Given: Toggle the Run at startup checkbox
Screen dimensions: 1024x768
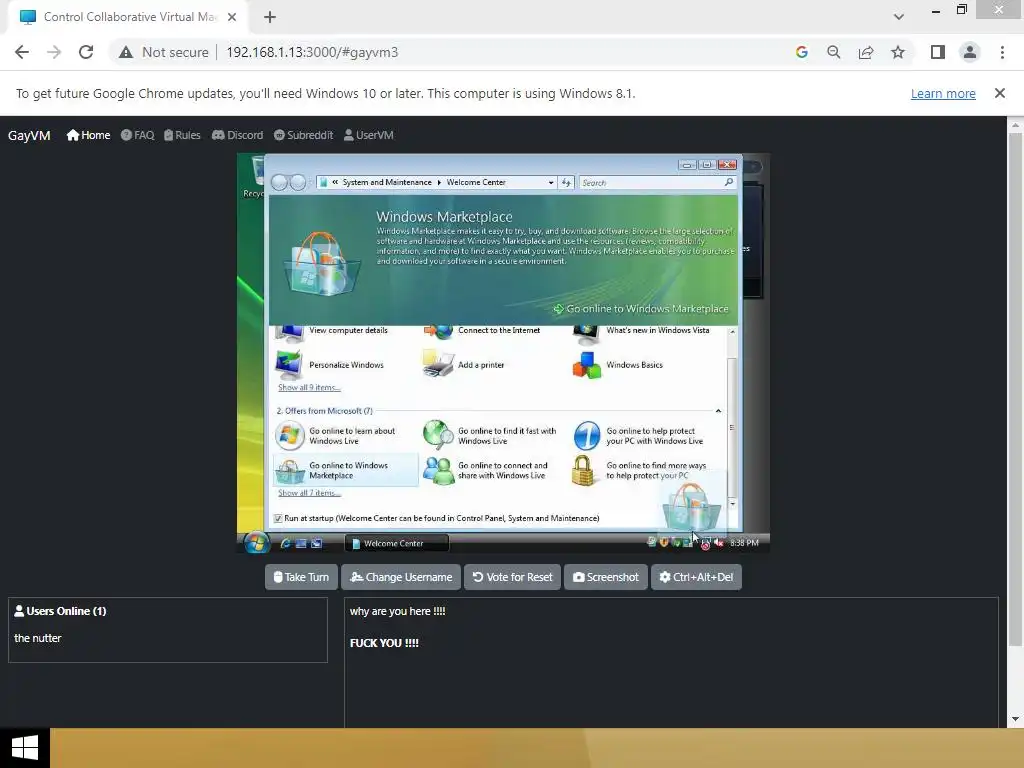Looking at the screenshot, I should [x=278, y=519].
